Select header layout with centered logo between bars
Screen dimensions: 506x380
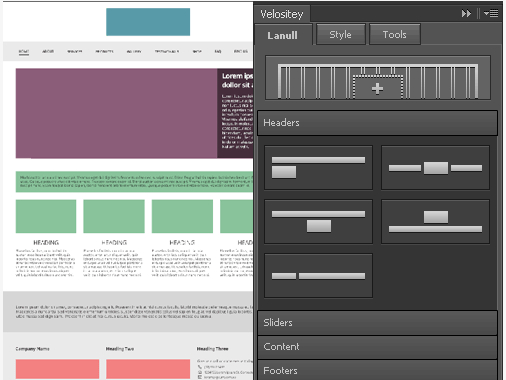coord(435,168)
